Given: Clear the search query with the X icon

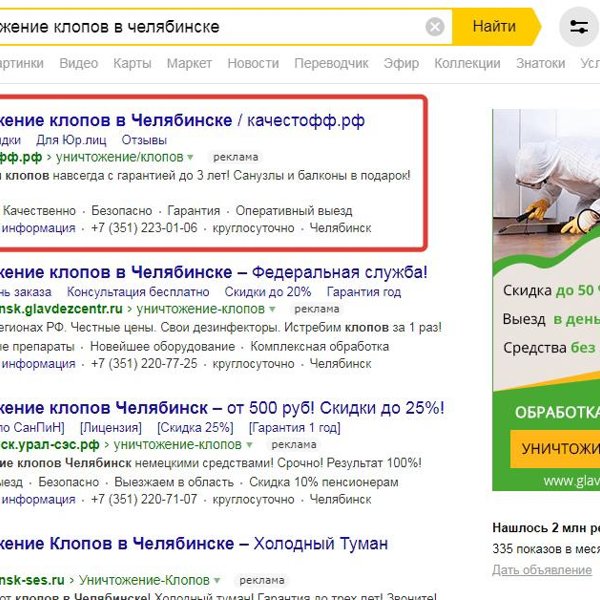Looking at the screenshot, I should click(x=435, y=27).
